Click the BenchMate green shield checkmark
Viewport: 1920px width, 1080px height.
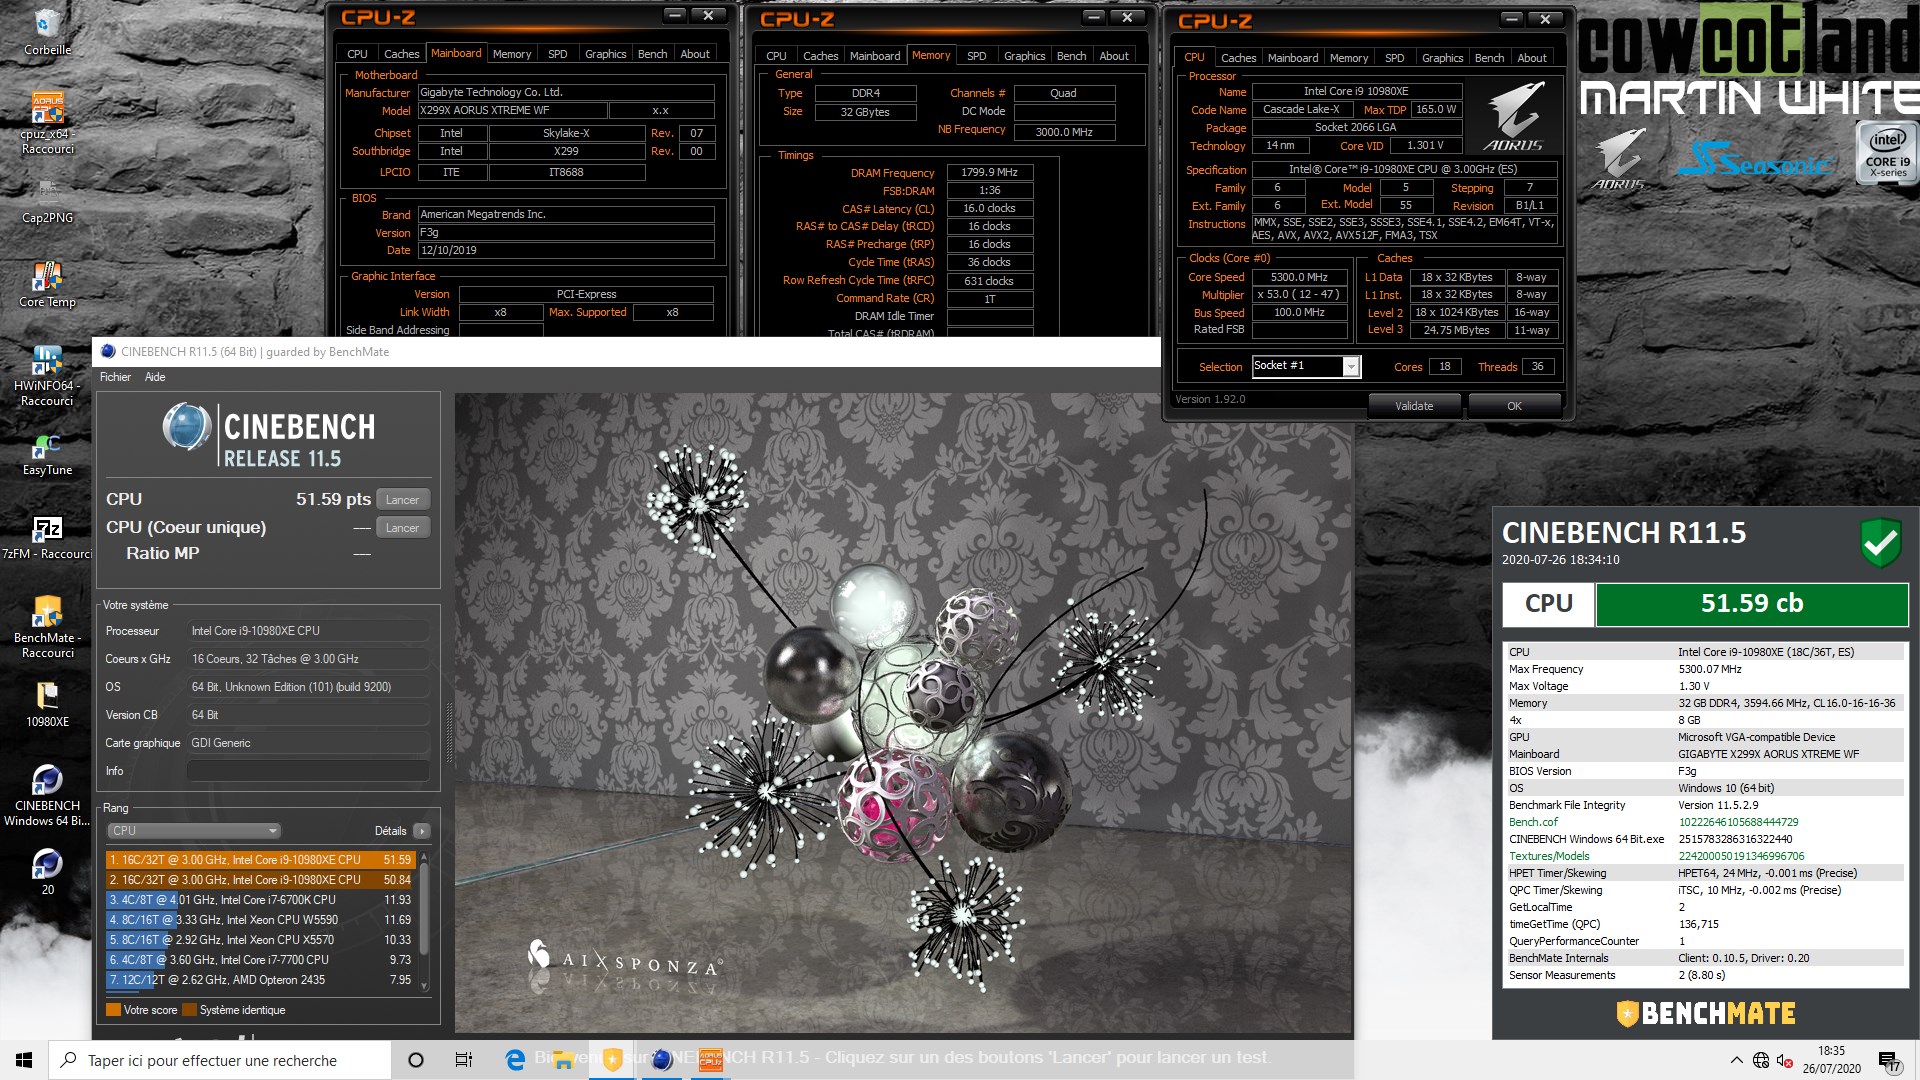[x=1880, y=543]
